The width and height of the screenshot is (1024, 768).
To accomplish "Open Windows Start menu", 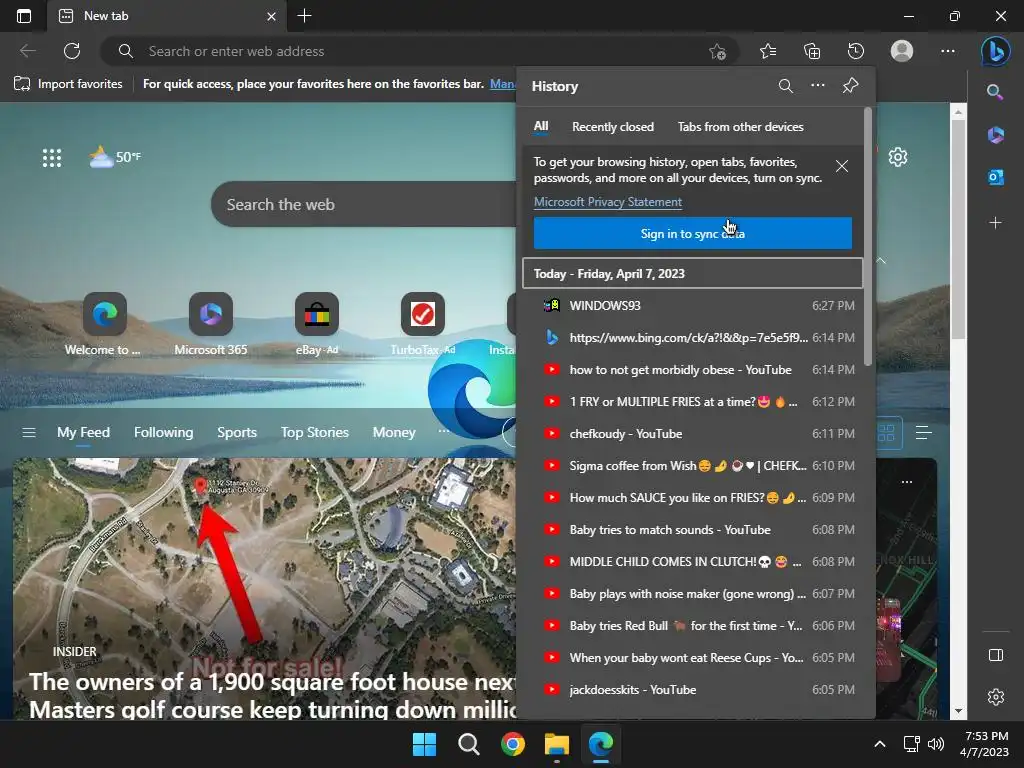I will pyautogui.click(x=424, y=744).
